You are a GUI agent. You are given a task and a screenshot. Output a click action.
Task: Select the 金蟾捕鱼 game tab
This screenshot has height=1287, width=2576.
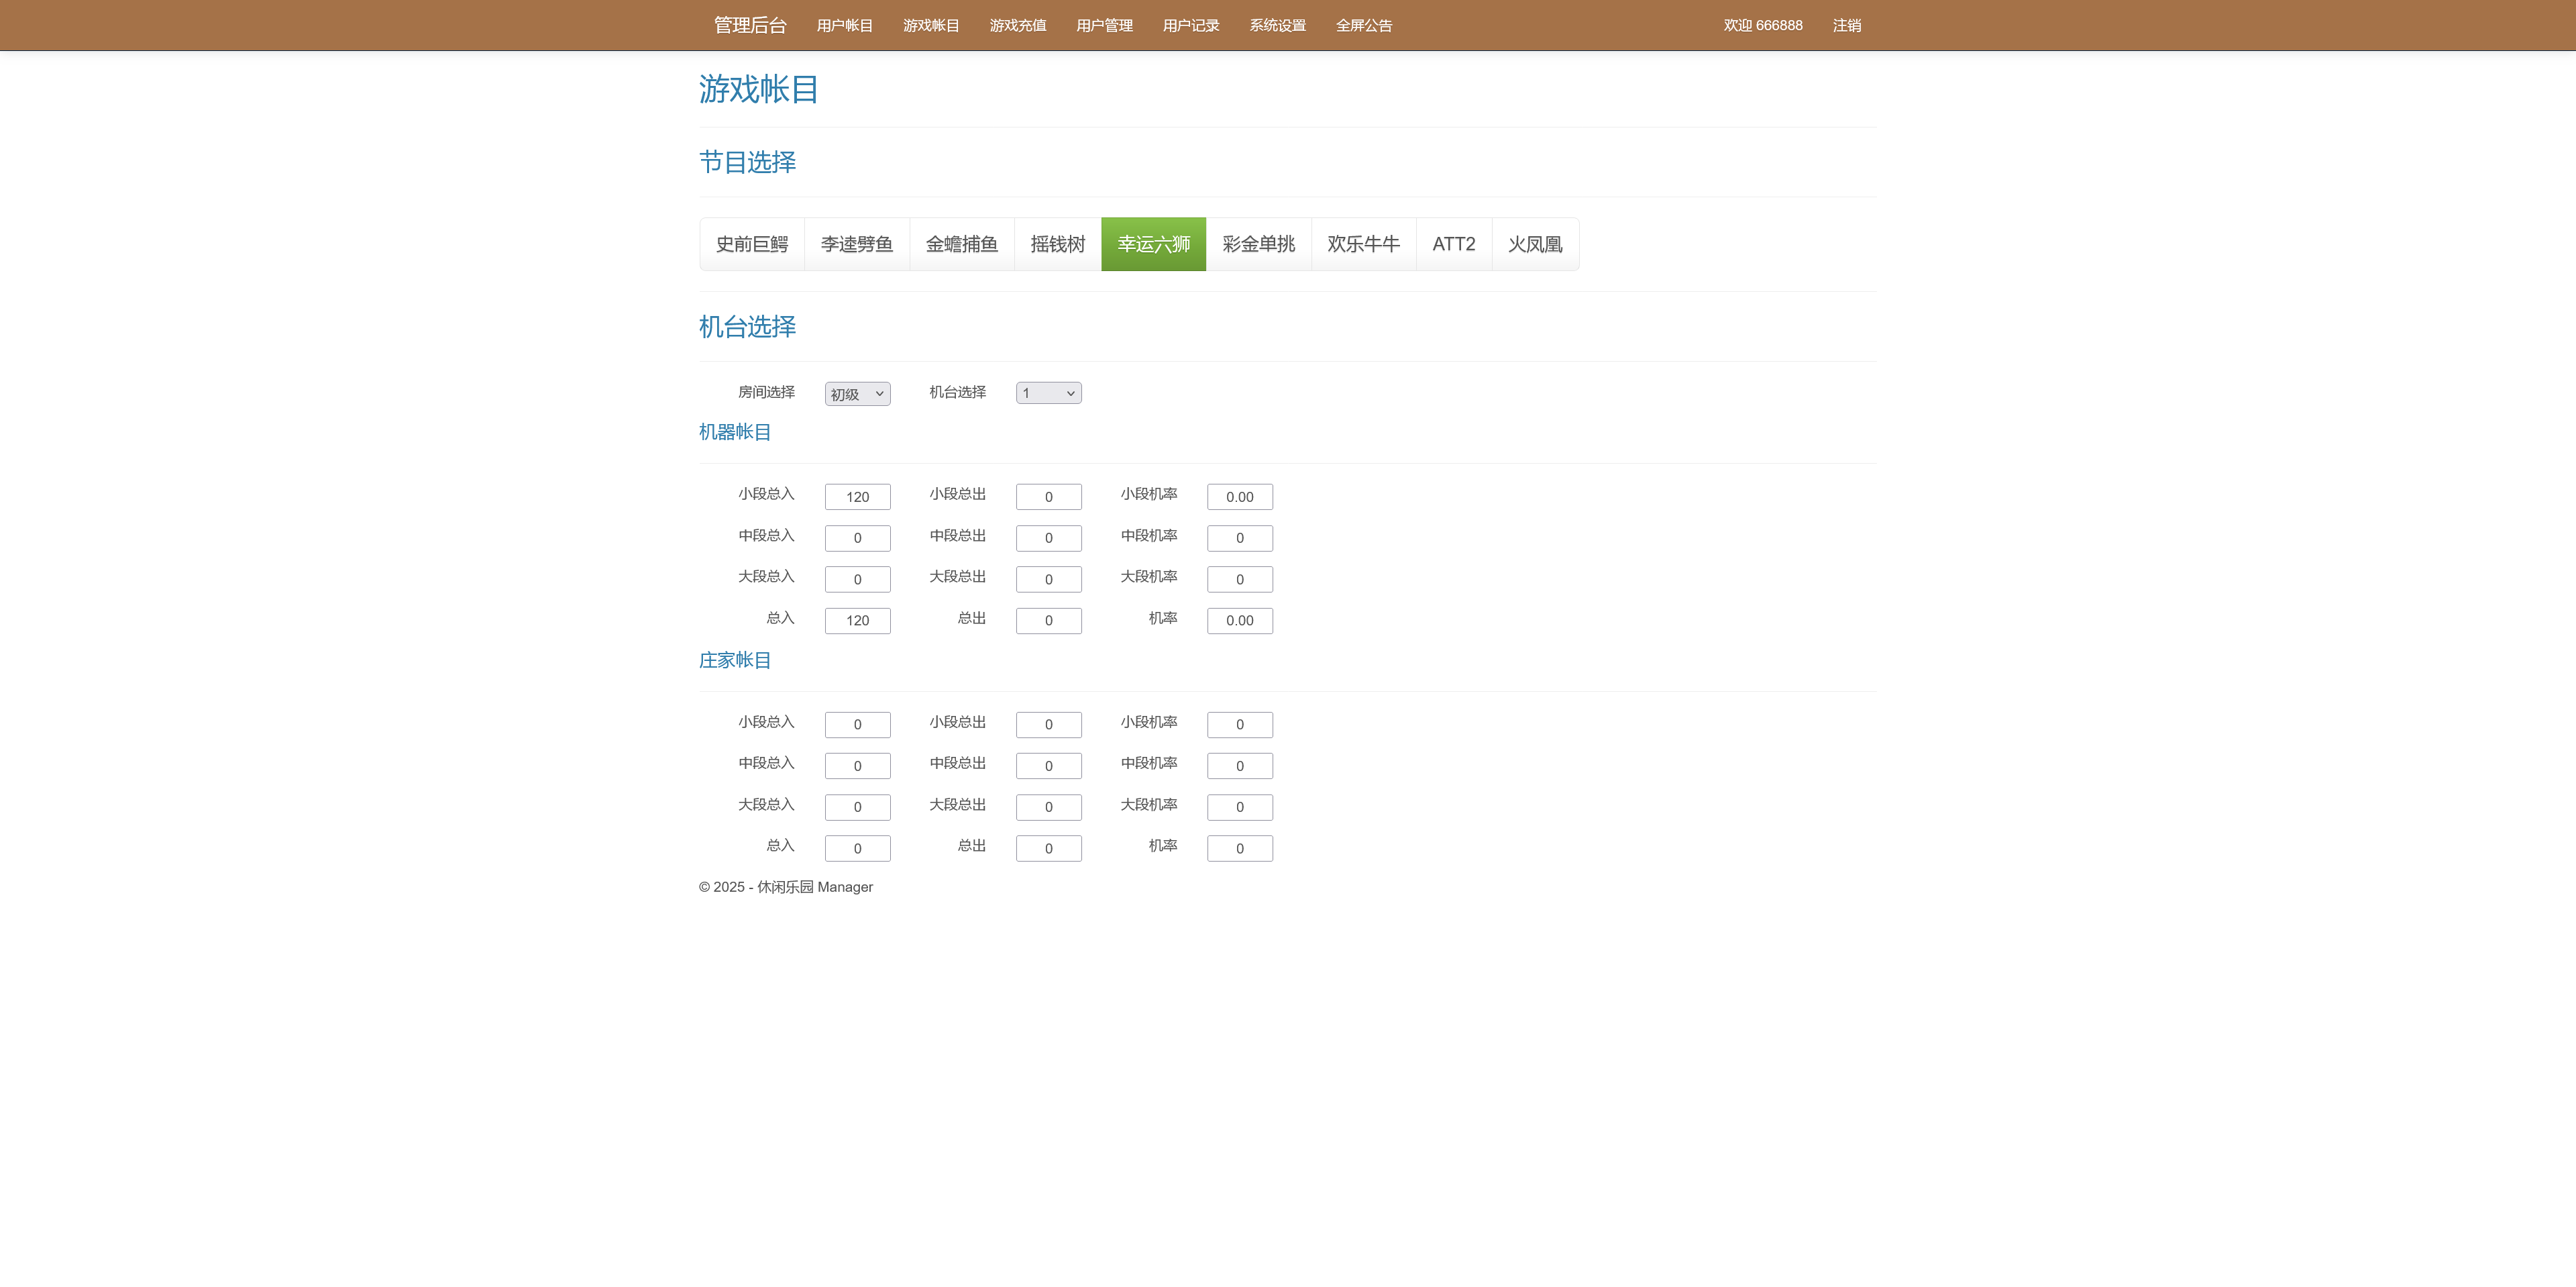point(962,243)
